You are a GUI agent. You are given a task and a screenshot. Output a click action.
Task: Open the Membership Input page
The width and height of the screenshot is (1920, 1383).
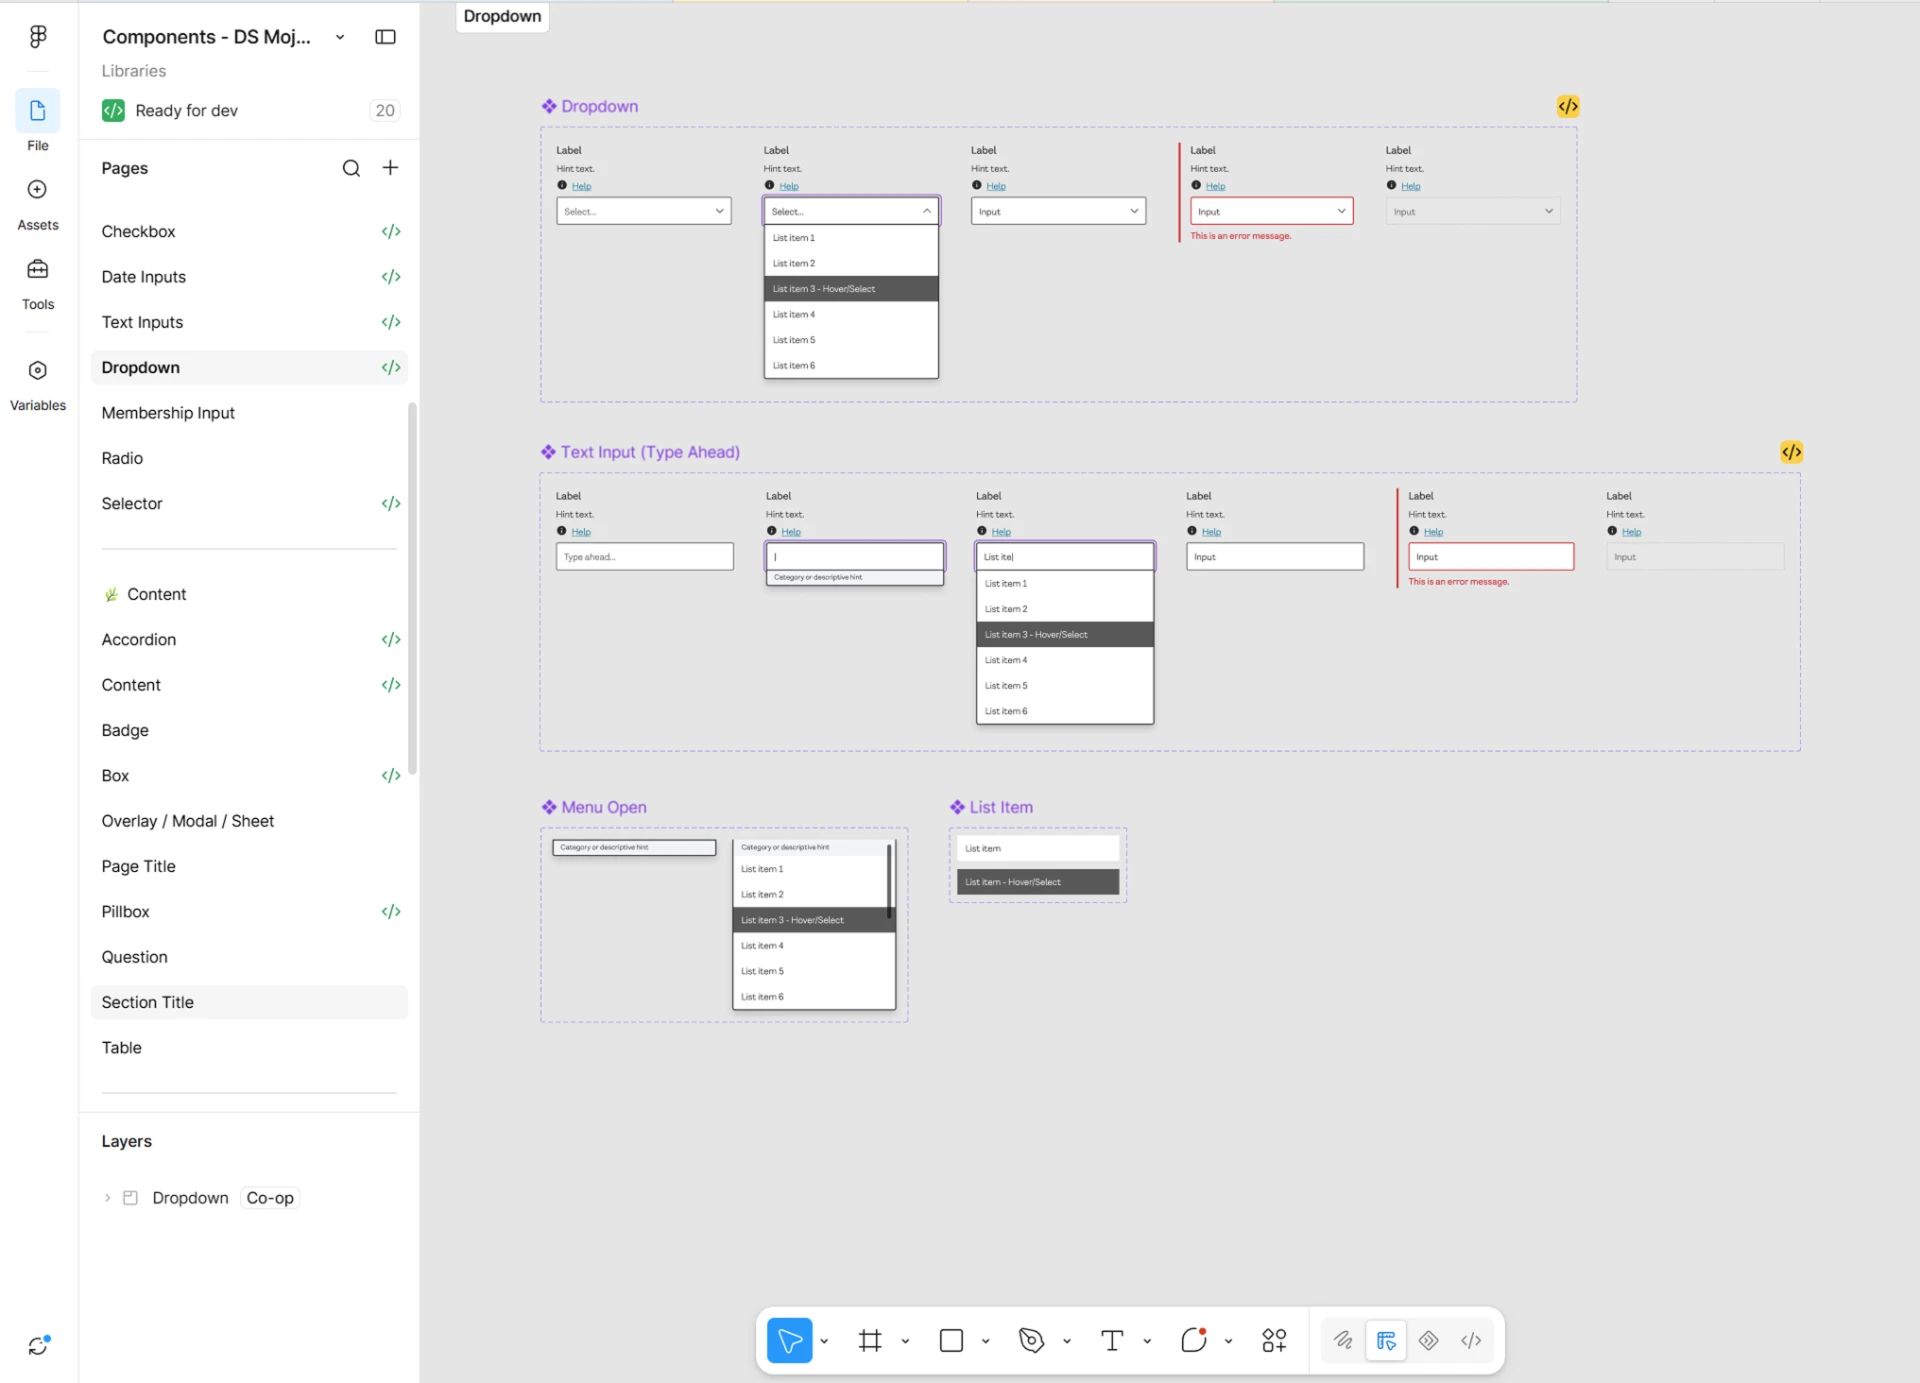(249, 413)
